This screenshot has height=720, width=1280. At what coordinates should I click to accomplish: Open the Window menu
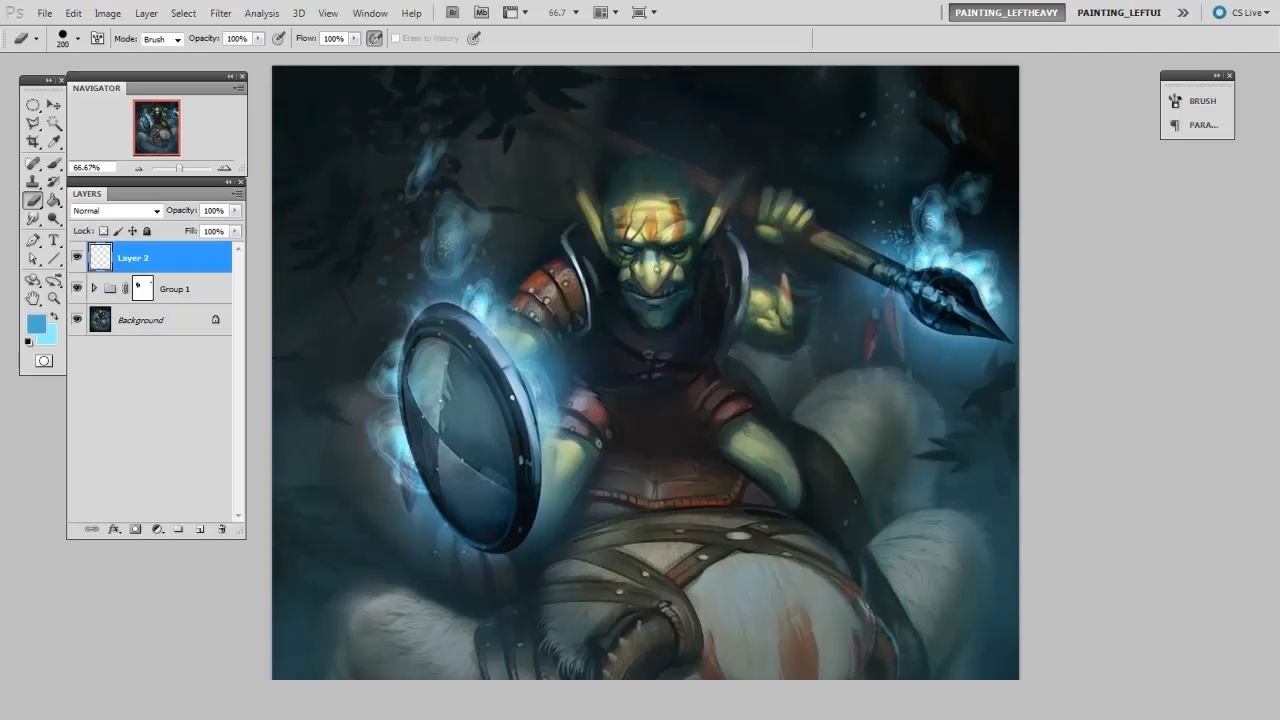(x=370, y=13)
